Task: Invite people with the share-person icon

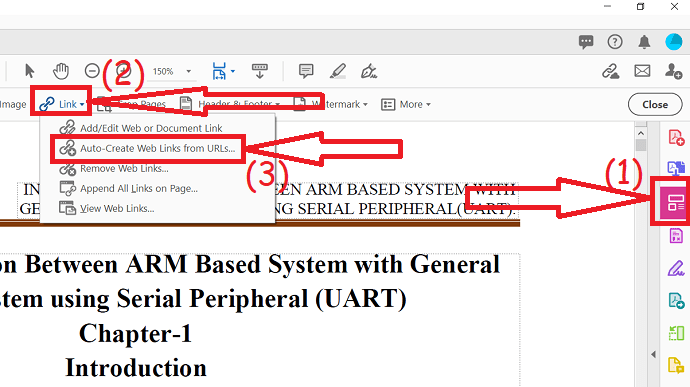Action: click(x=673, y=71)
